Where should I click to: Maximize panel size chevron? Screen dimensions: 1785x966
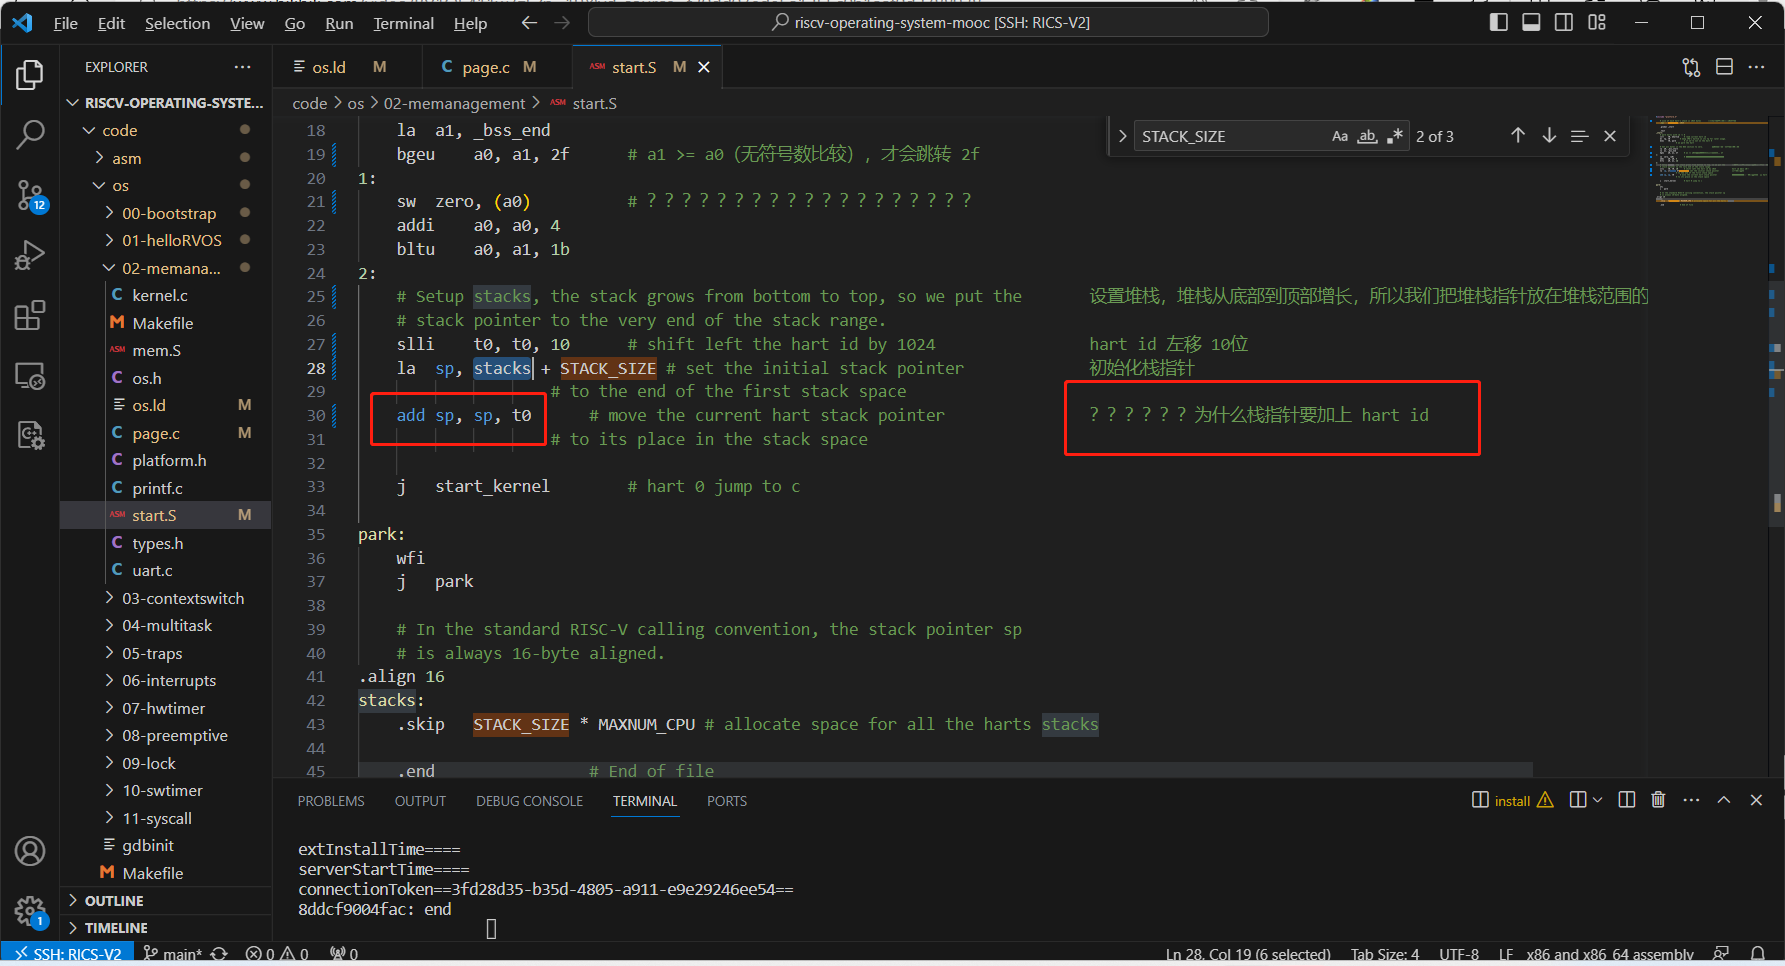1724,800
